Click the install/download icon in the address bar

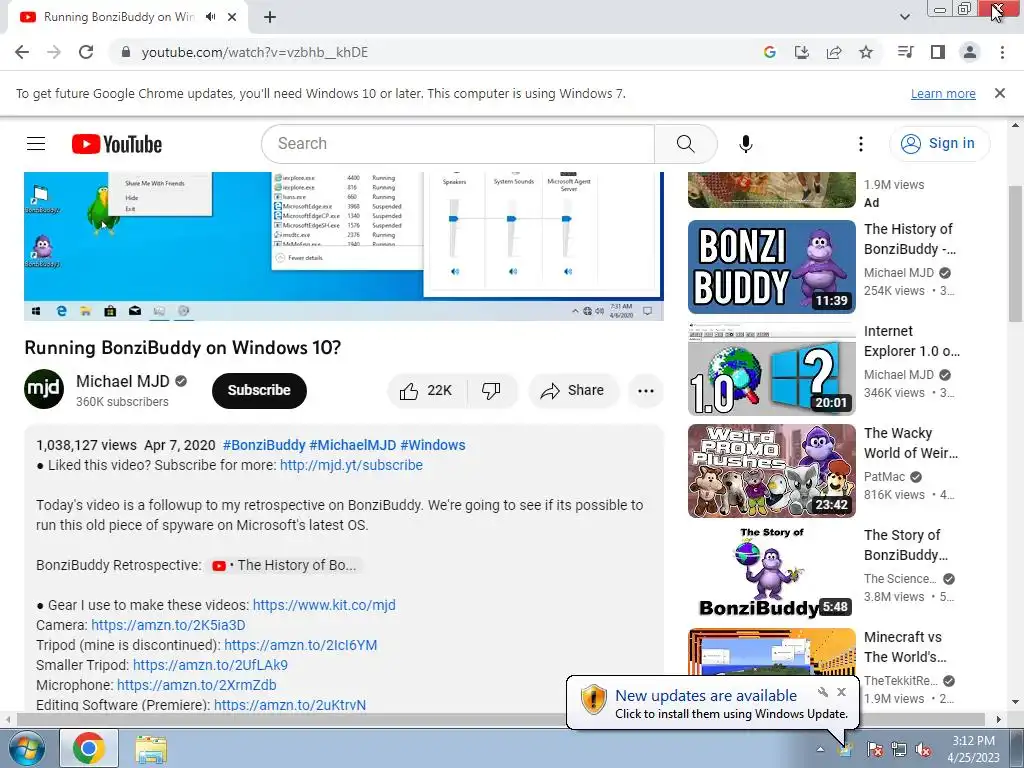point(801,52)
